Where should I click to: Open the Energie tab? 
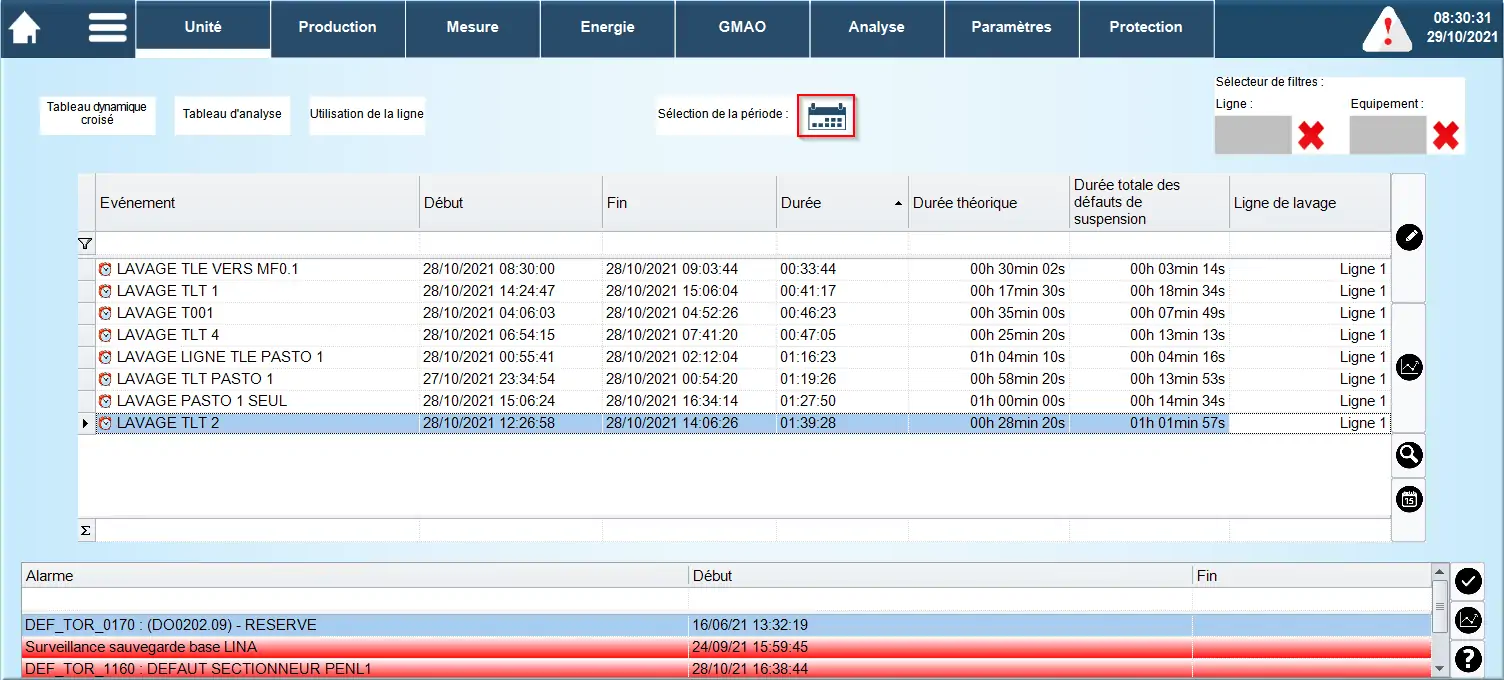(x=608, y=27)
